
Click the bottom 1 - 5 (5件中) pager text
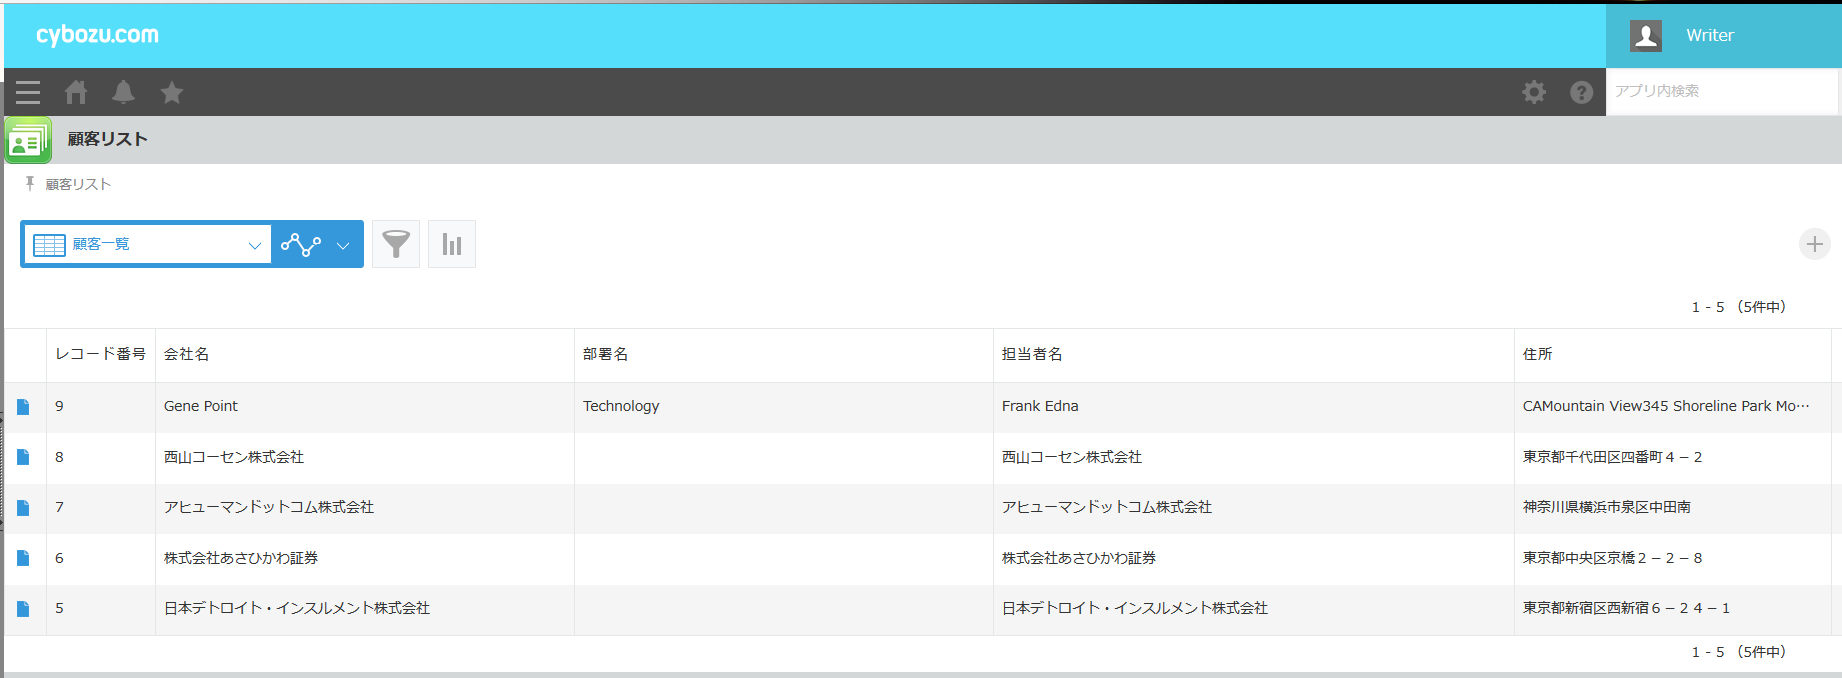[1739, 652]
